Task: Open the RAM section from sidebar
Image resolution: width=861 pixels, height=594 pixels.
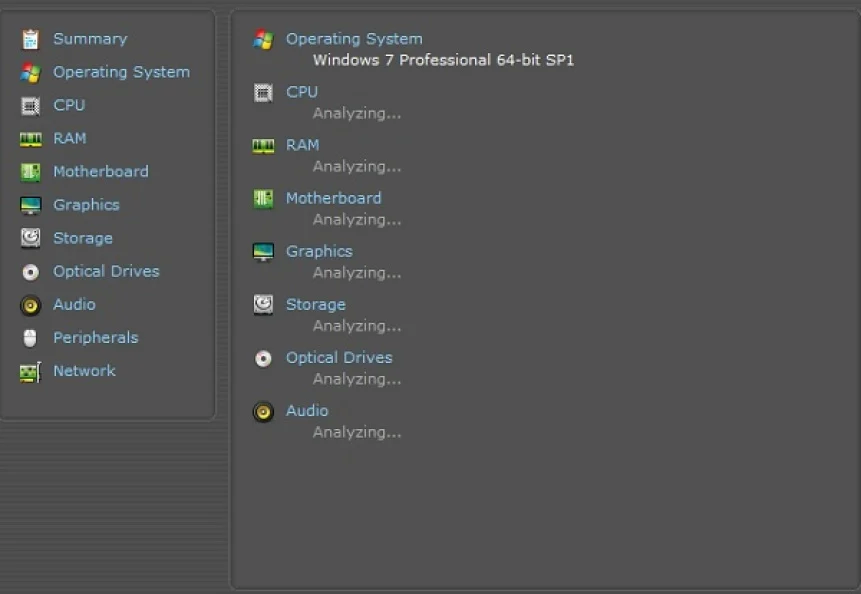Action: [70, 138]
